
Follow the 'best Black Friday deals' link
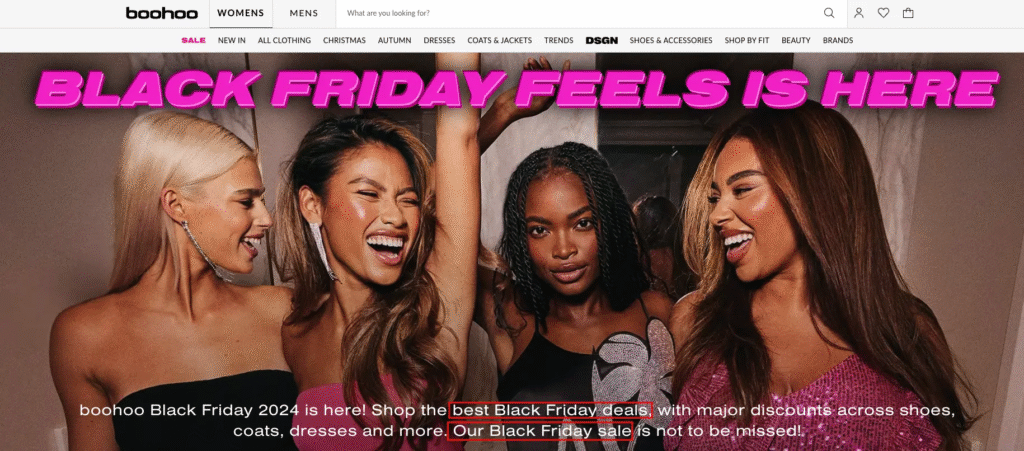coord(551,410)
